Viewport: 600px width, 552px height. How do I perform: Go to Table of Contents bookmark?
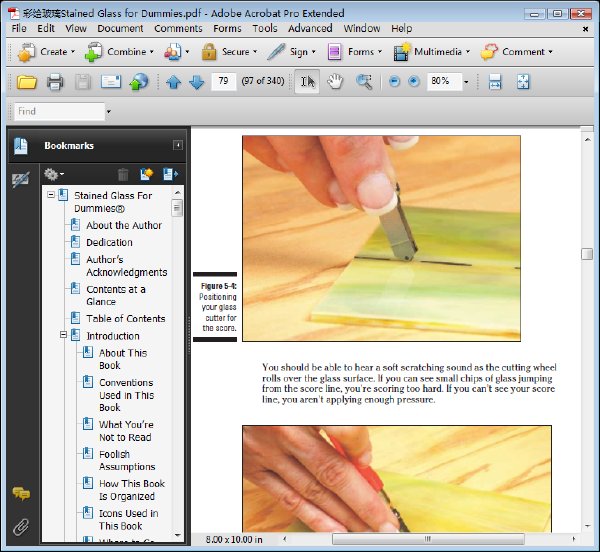(126, 319)
